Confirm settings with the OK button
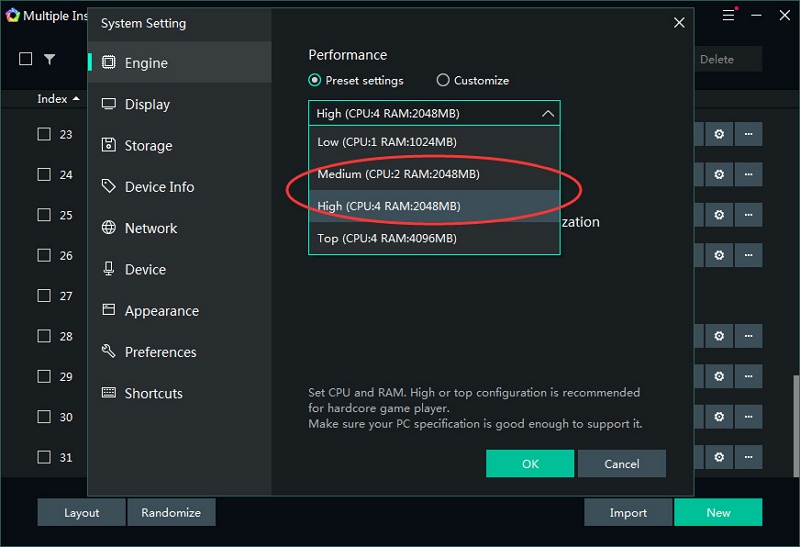Image resolution: width=800 pixels, height=547 pixels. 530,464
